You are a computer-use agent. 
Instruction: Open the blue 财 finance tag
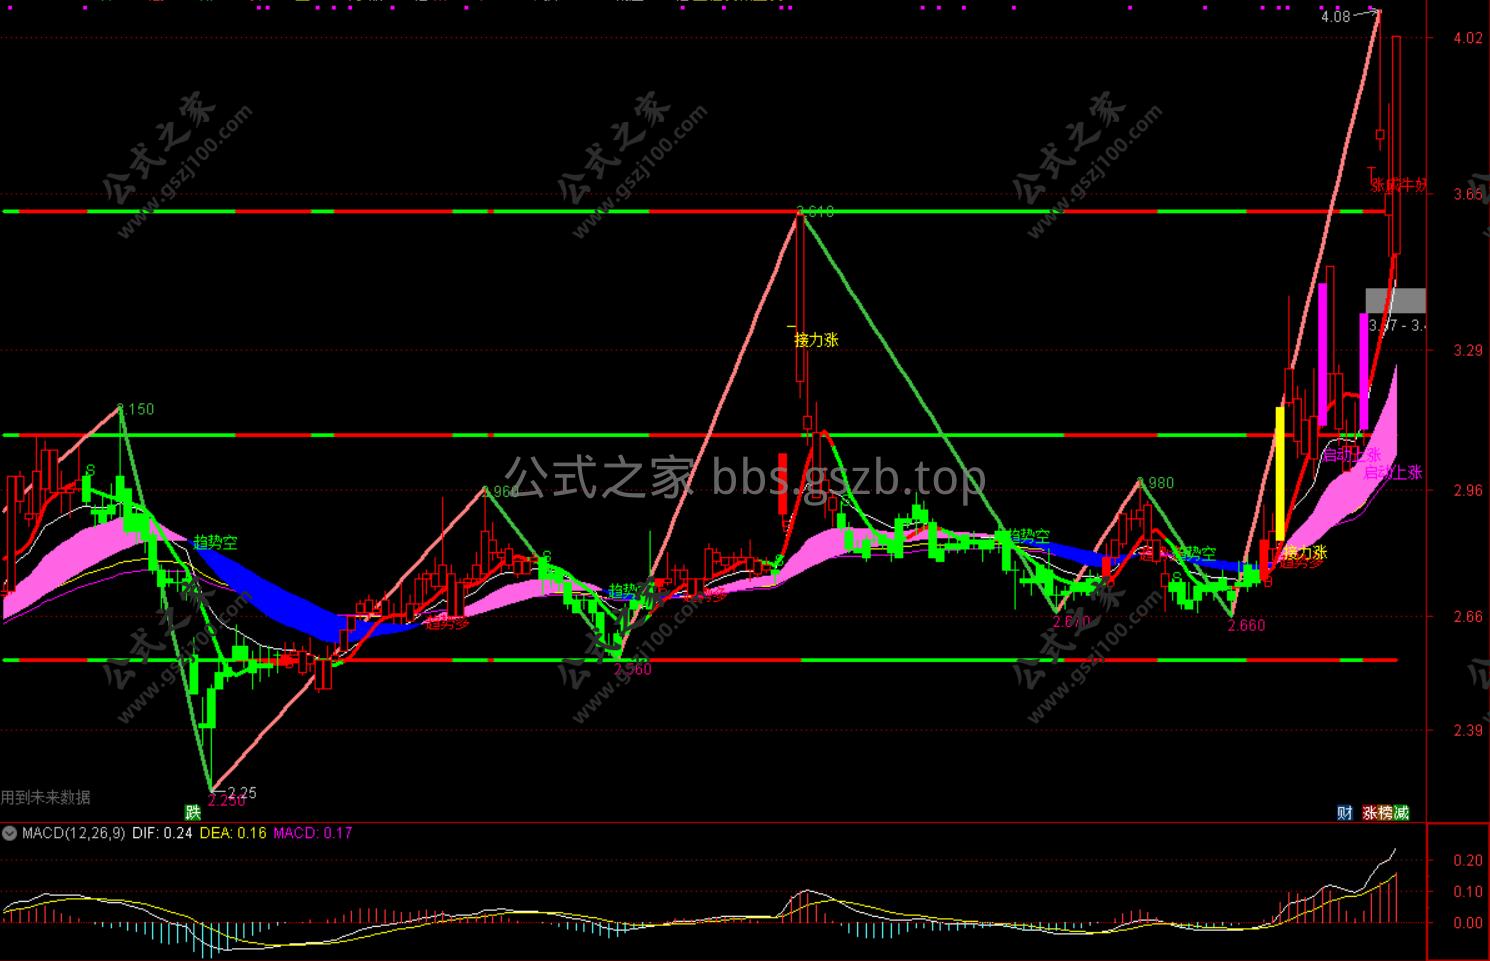click(1345, 813)
